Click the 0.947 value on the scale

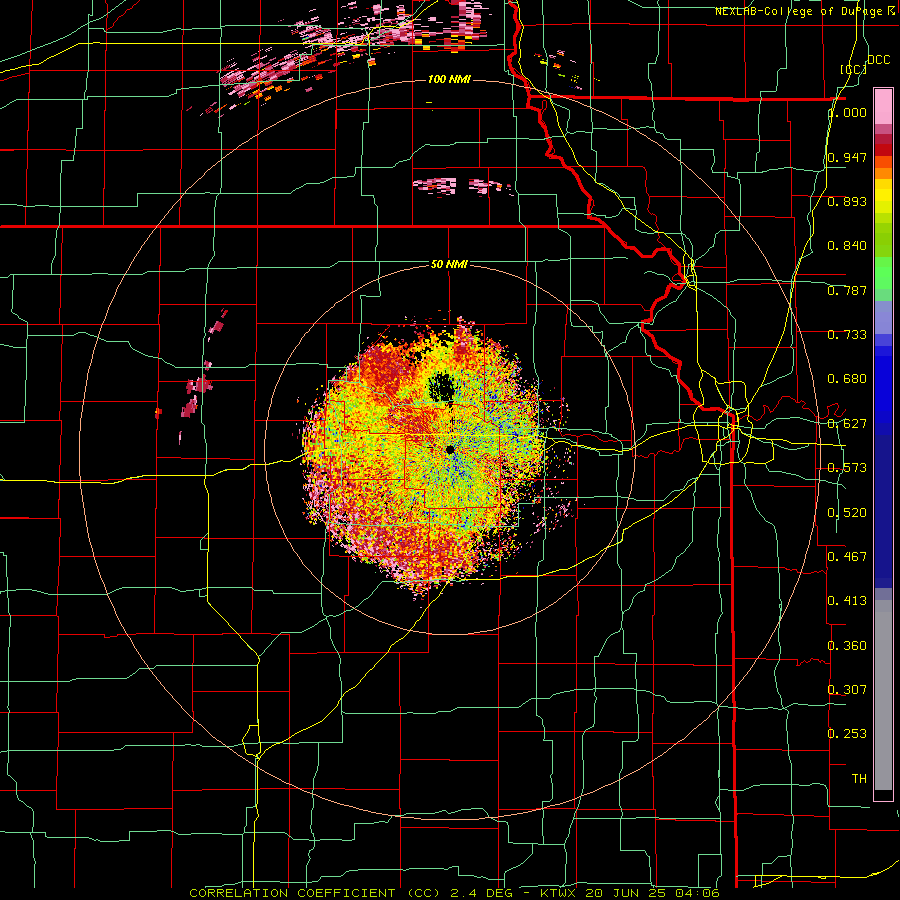[x=847, y=157]
